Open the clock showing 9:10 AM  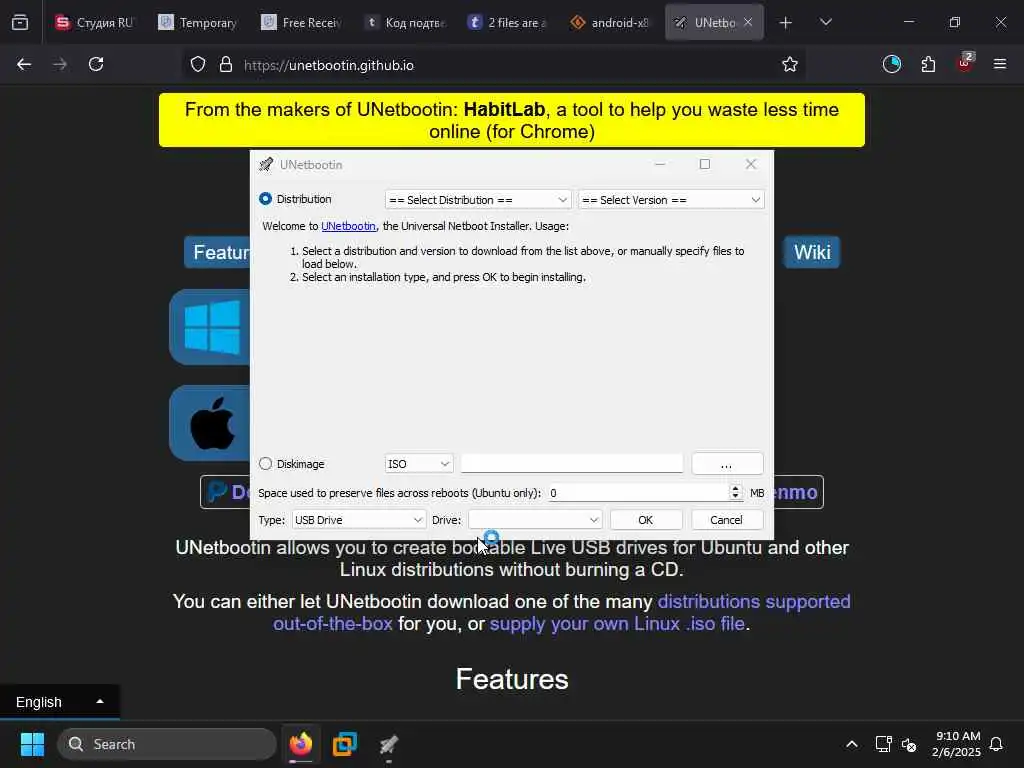[957, 744]
